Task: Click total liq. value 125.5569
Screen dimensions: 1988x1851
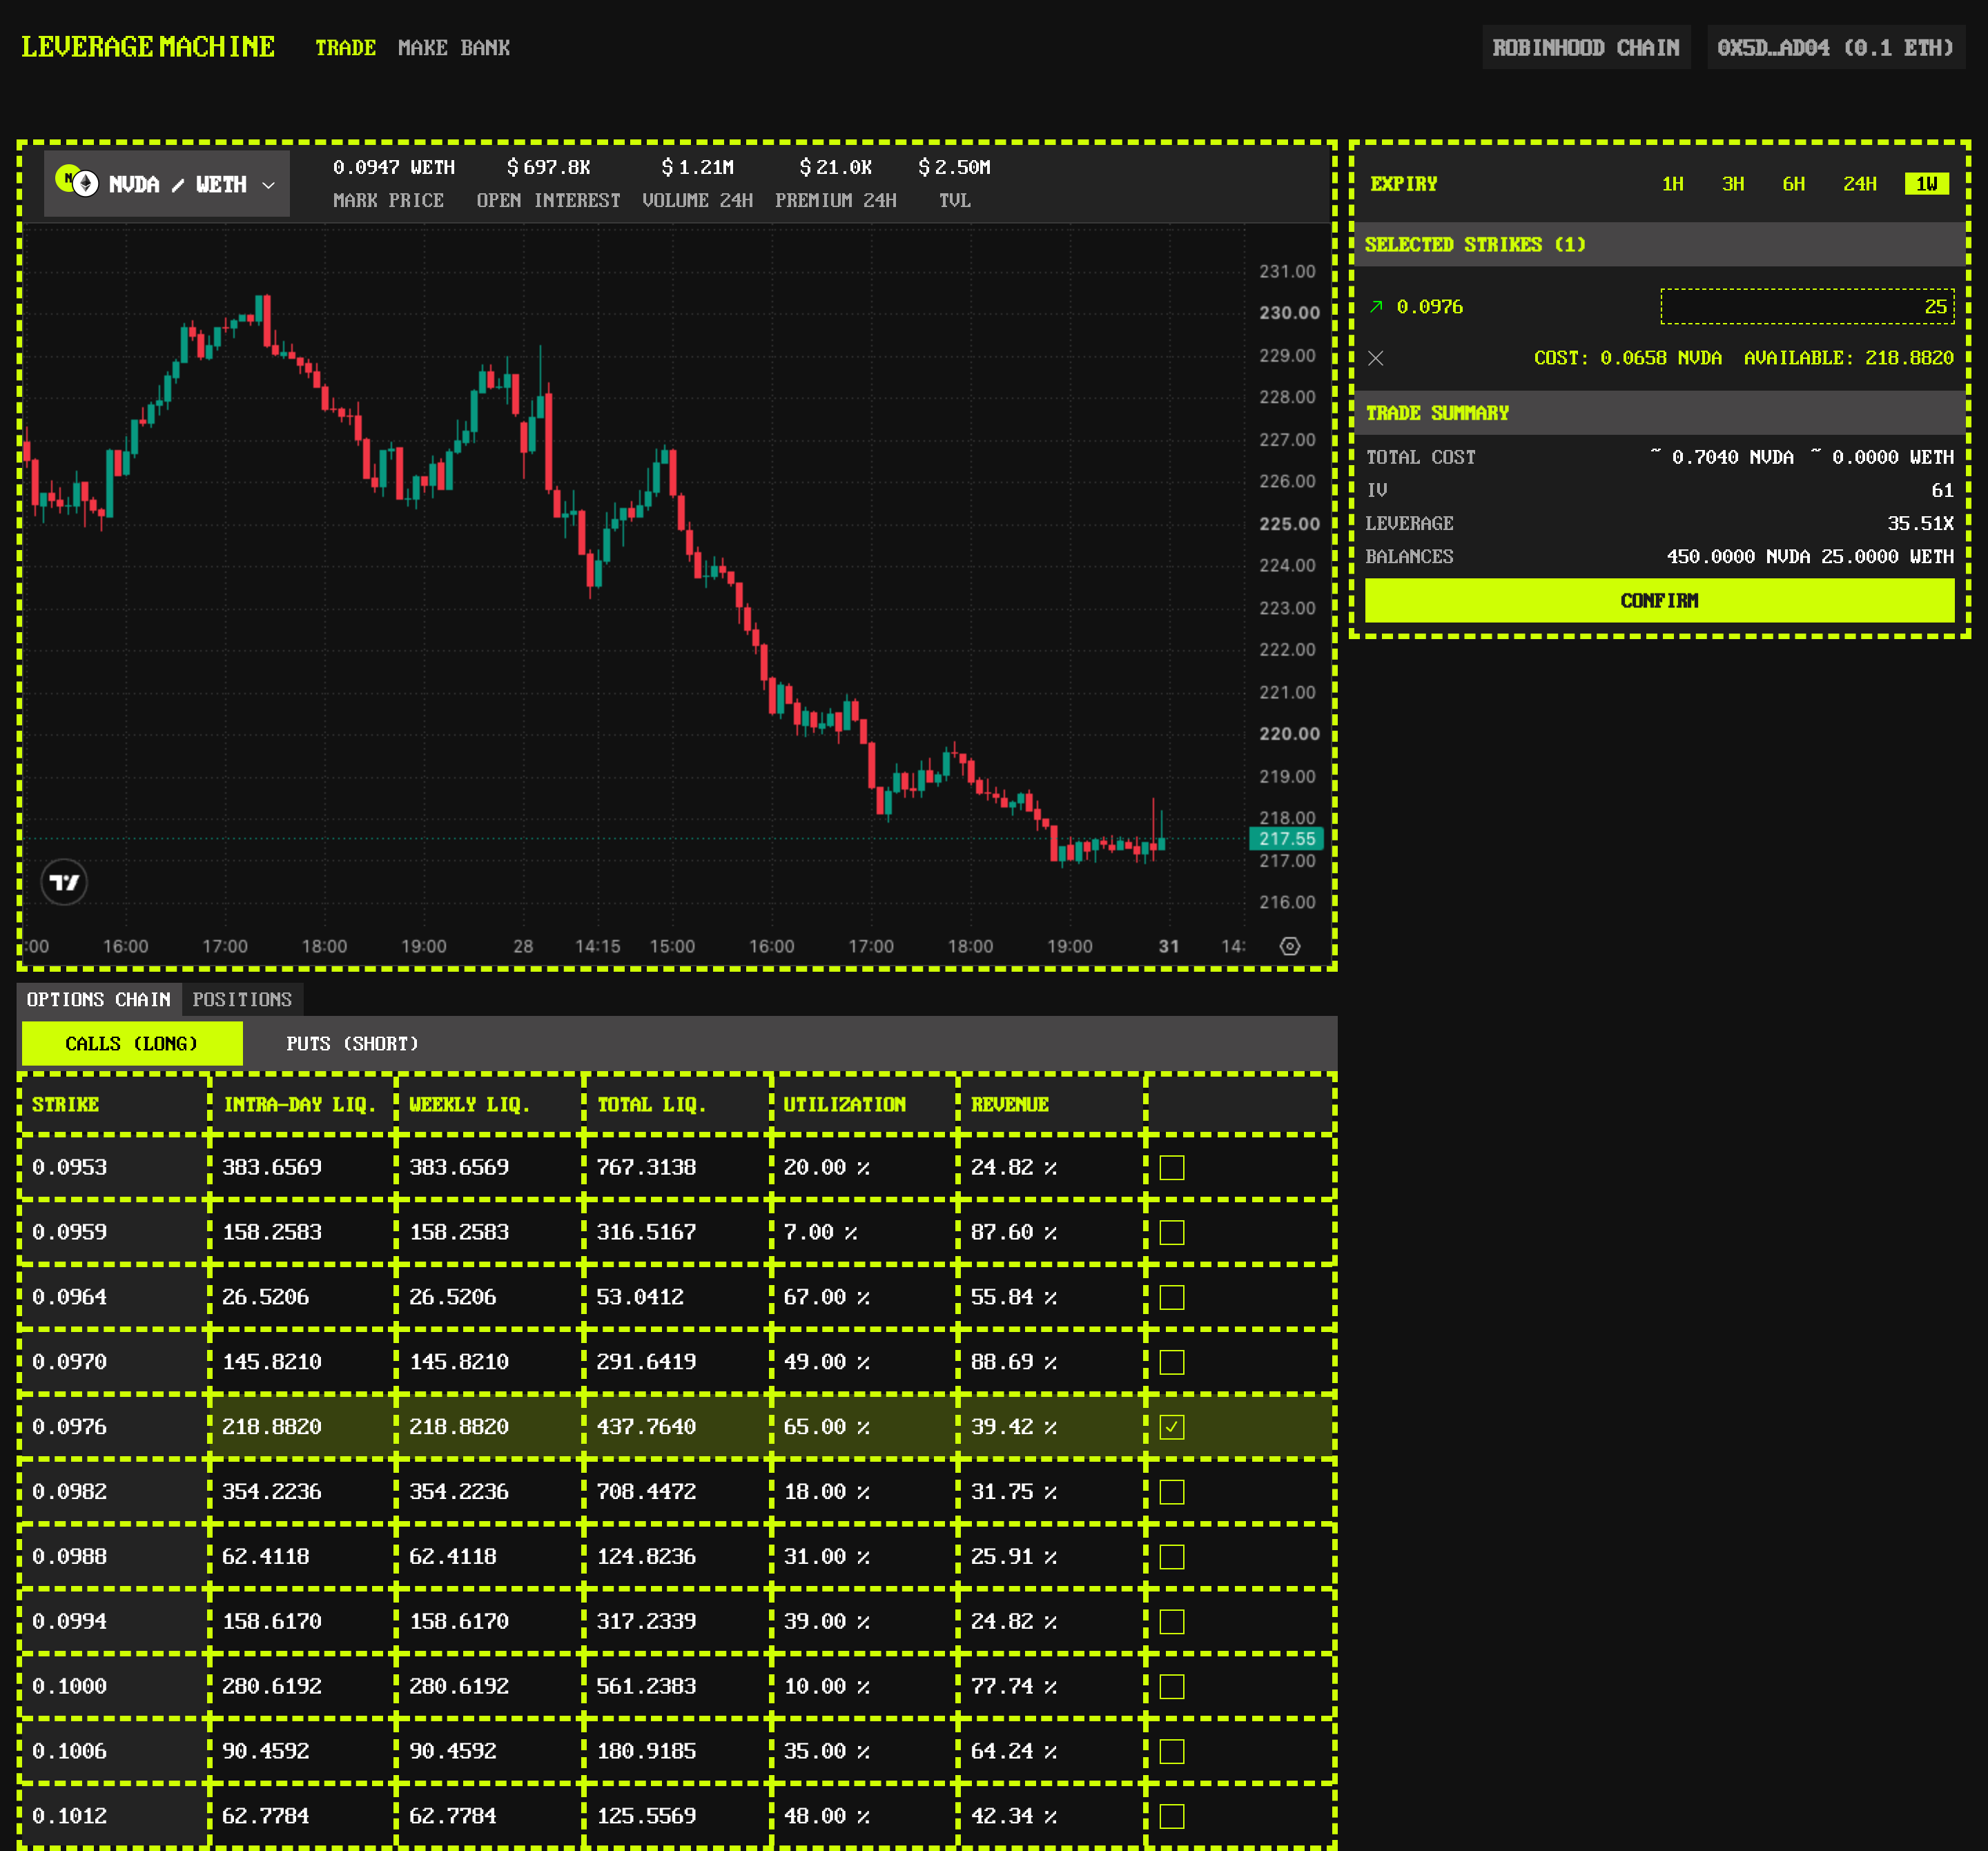Action: point(646,1816)
